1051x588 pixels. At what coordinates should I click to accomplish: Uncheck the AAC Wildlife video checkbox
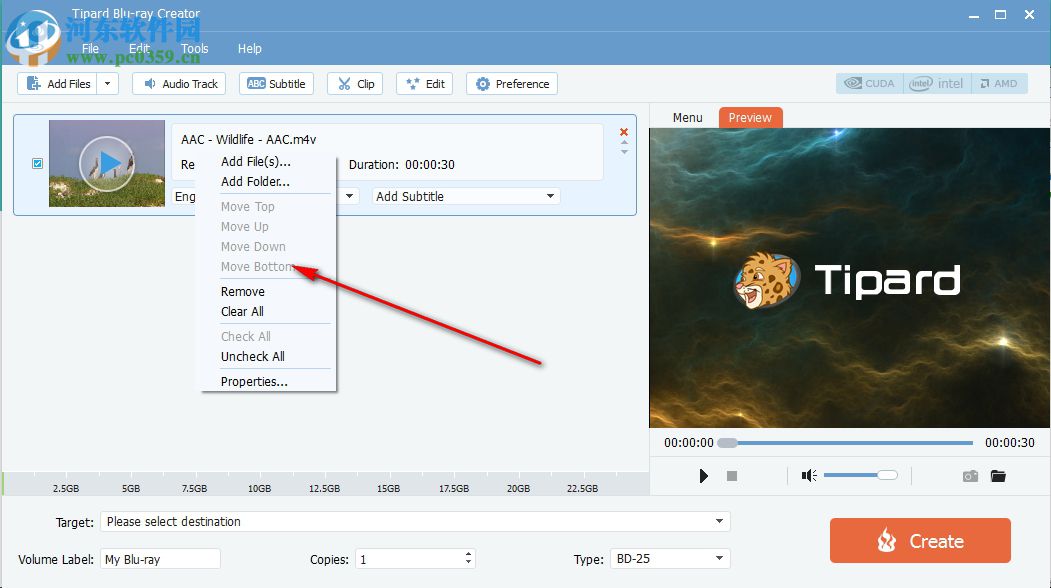tap(37, 163)
